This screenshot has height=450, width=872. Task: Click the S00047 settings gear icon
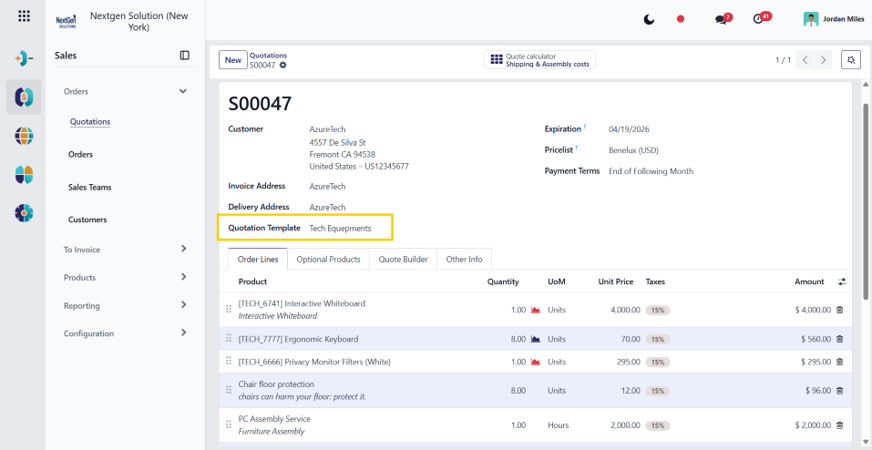pos(283,65)
